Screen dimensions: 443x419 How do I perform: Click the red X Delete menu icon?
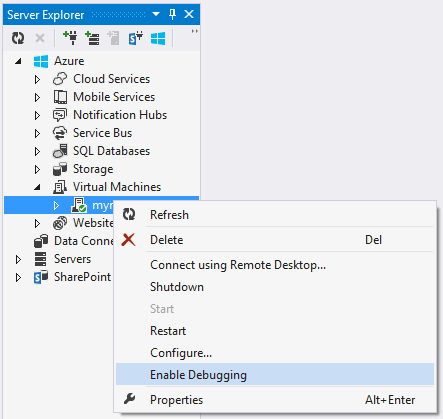(x=128, y=240)
